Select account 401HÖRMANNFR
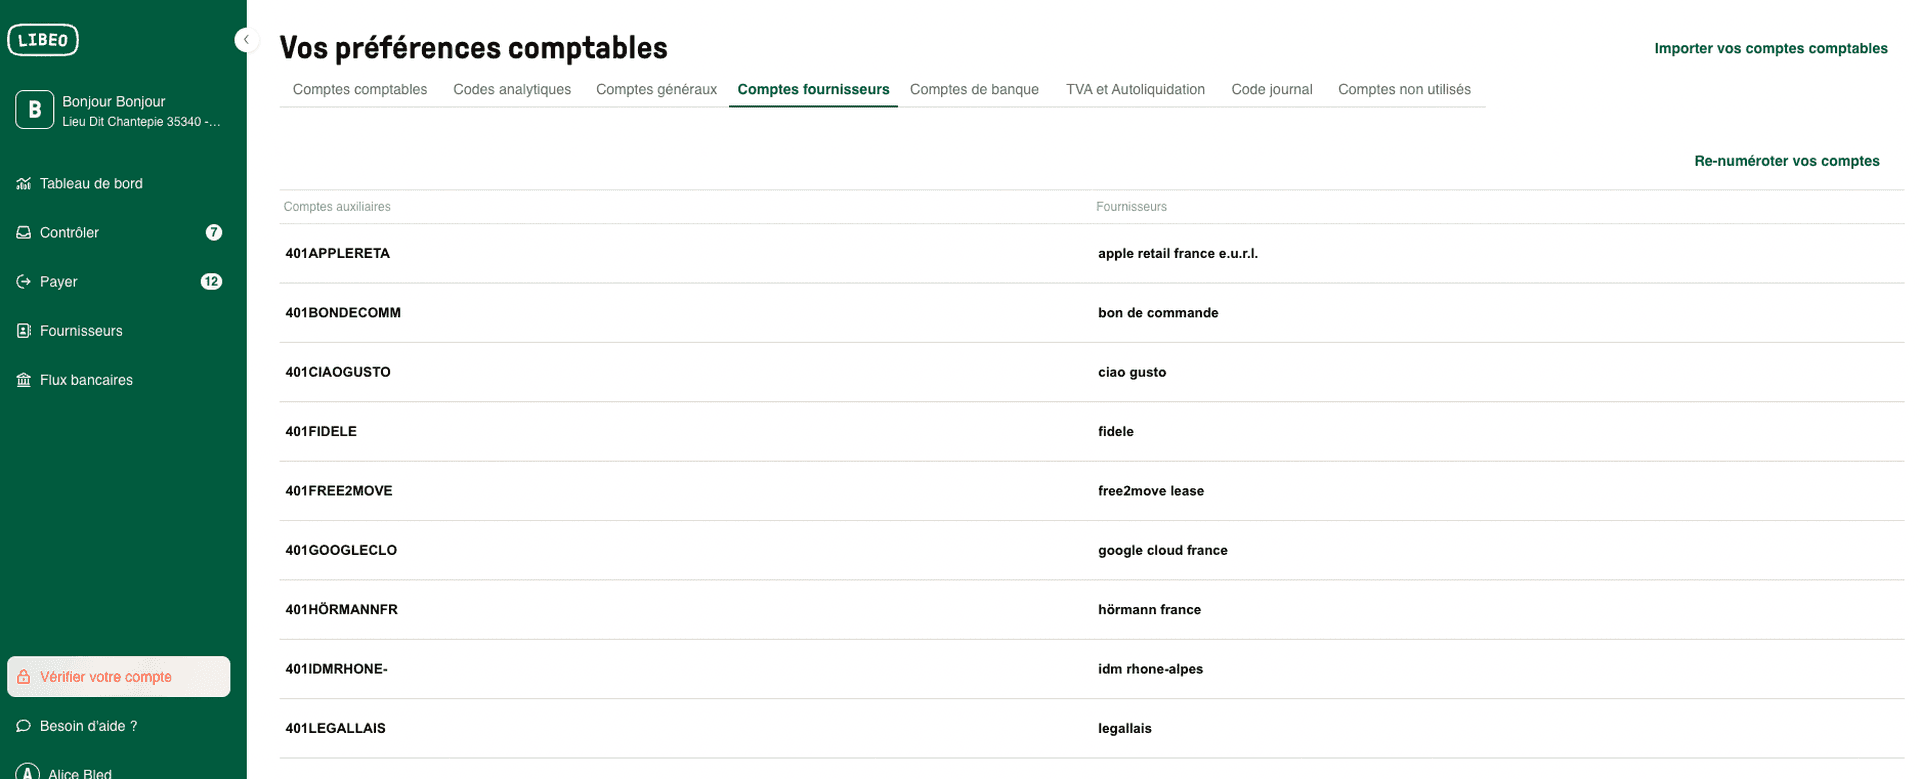Viewport: 1920px width, 779px height. [341, 610]
